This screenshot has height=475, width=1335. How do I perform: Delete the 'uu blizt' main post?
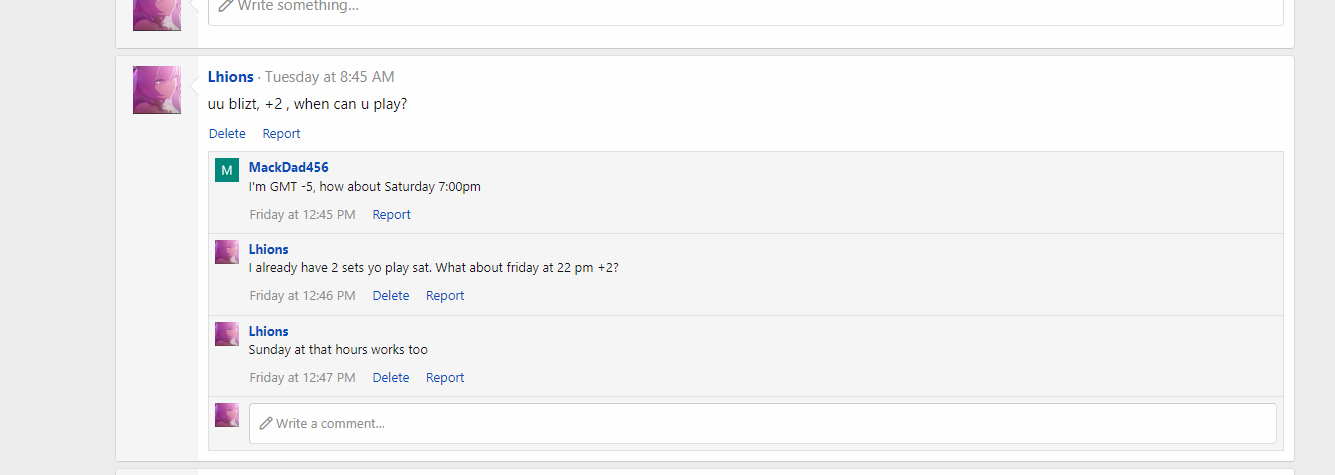coord(227,133)
